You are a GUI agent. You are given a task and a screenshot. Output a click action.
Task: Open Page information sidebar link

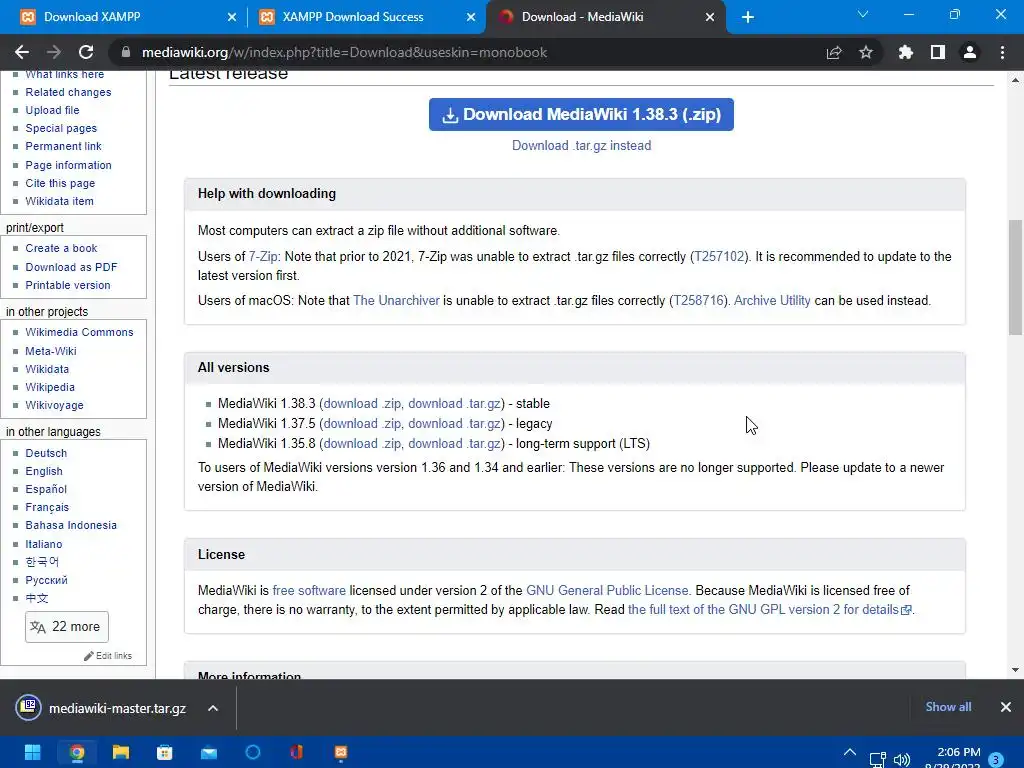[68, 165]
